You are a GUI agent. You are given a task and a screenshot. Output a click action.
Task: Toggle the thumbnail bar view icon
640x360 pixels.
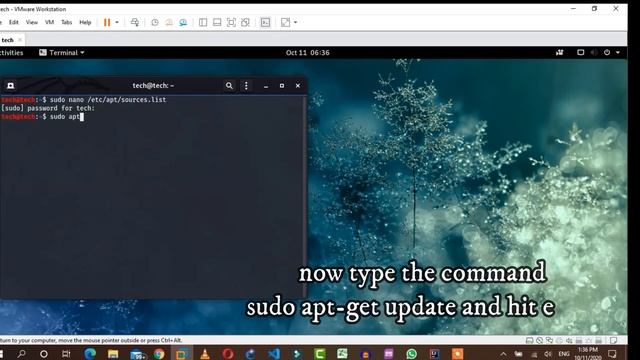(217, 22)
